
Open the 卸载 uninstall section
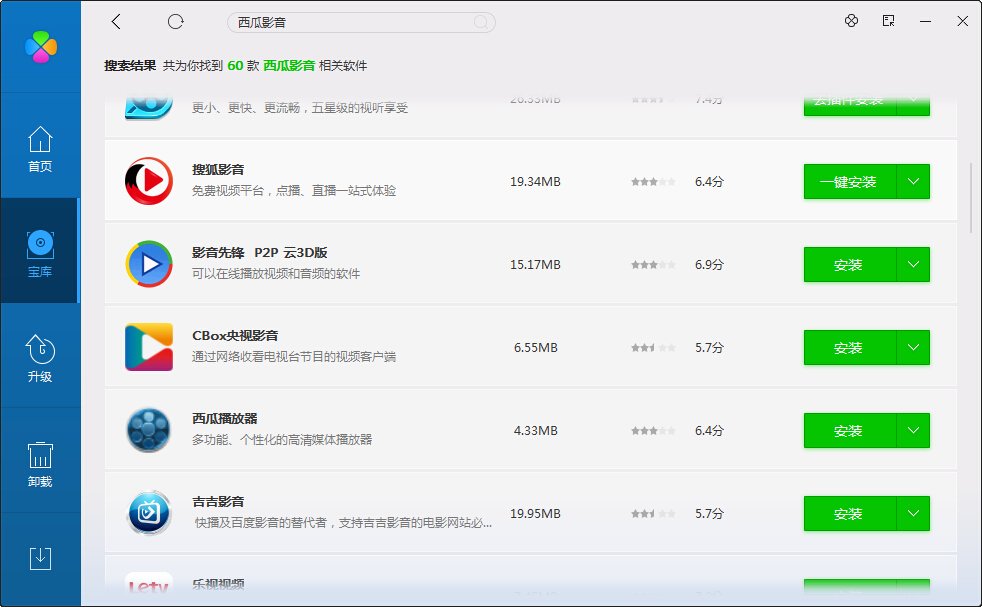coord(40,462)
